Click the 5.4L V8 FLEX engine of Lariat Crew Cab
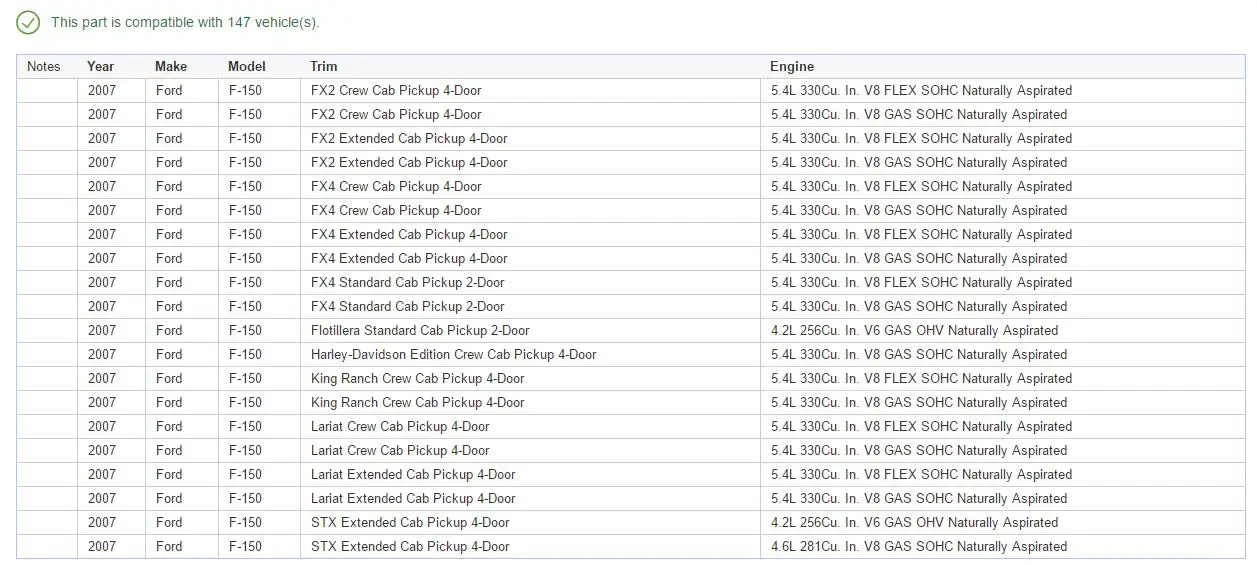This screenshot has width=1257, height=565. tap(921, 426)
